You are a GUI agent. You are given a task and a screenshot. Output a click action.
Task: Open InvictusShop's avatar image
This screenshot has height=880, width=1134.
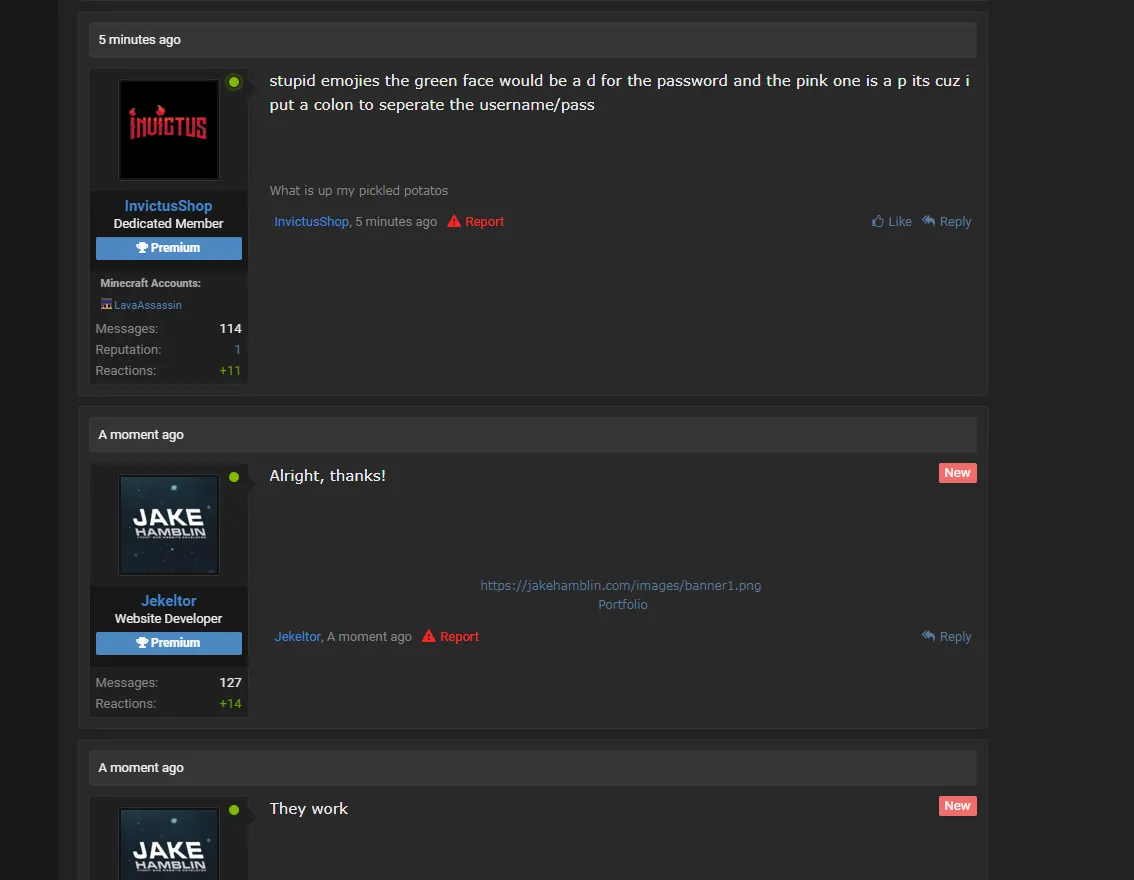[x=169, y=130]
